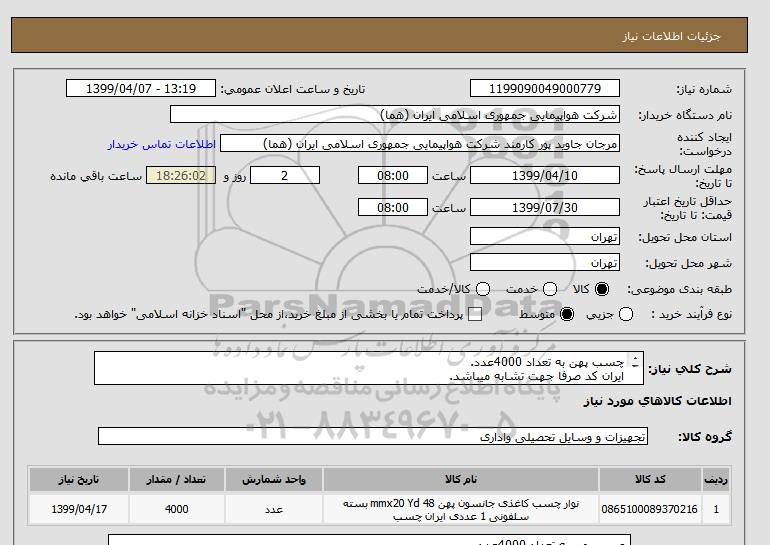Click the remaining days field showing 2
Image resolution: width=770 pixels, height=545 pixels.
click(x=285, y=175)
